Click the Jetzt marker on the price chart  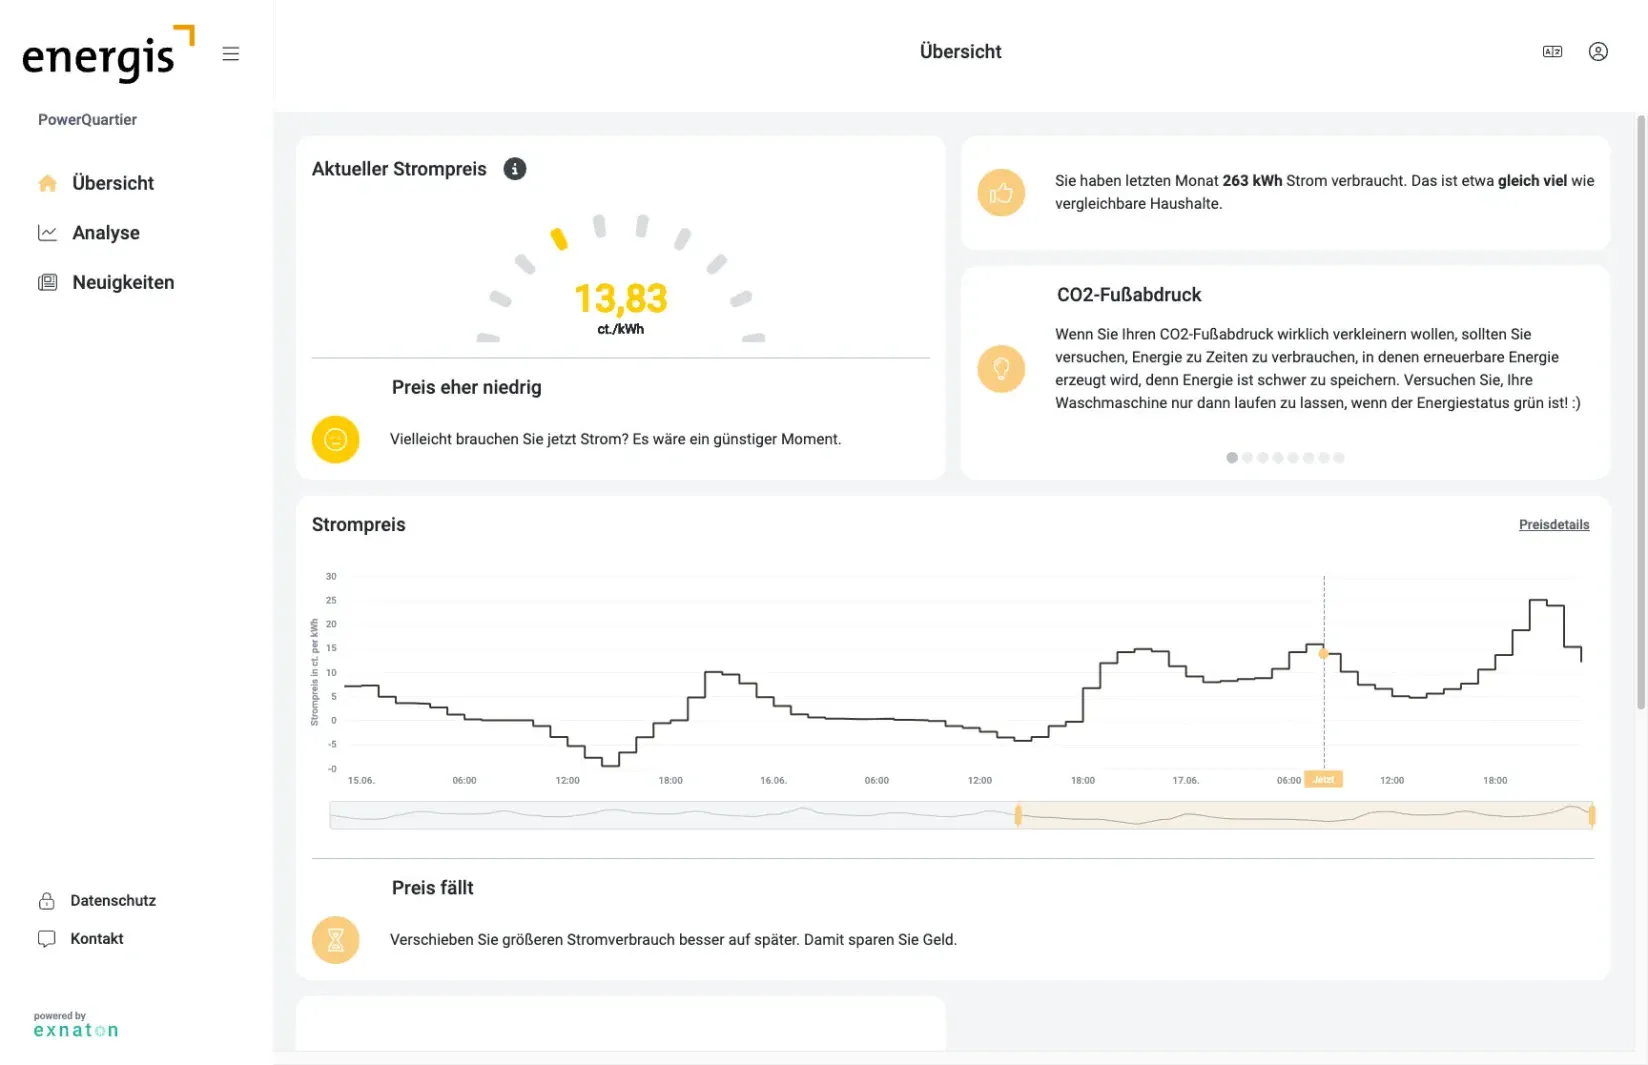pos(1323,779)
